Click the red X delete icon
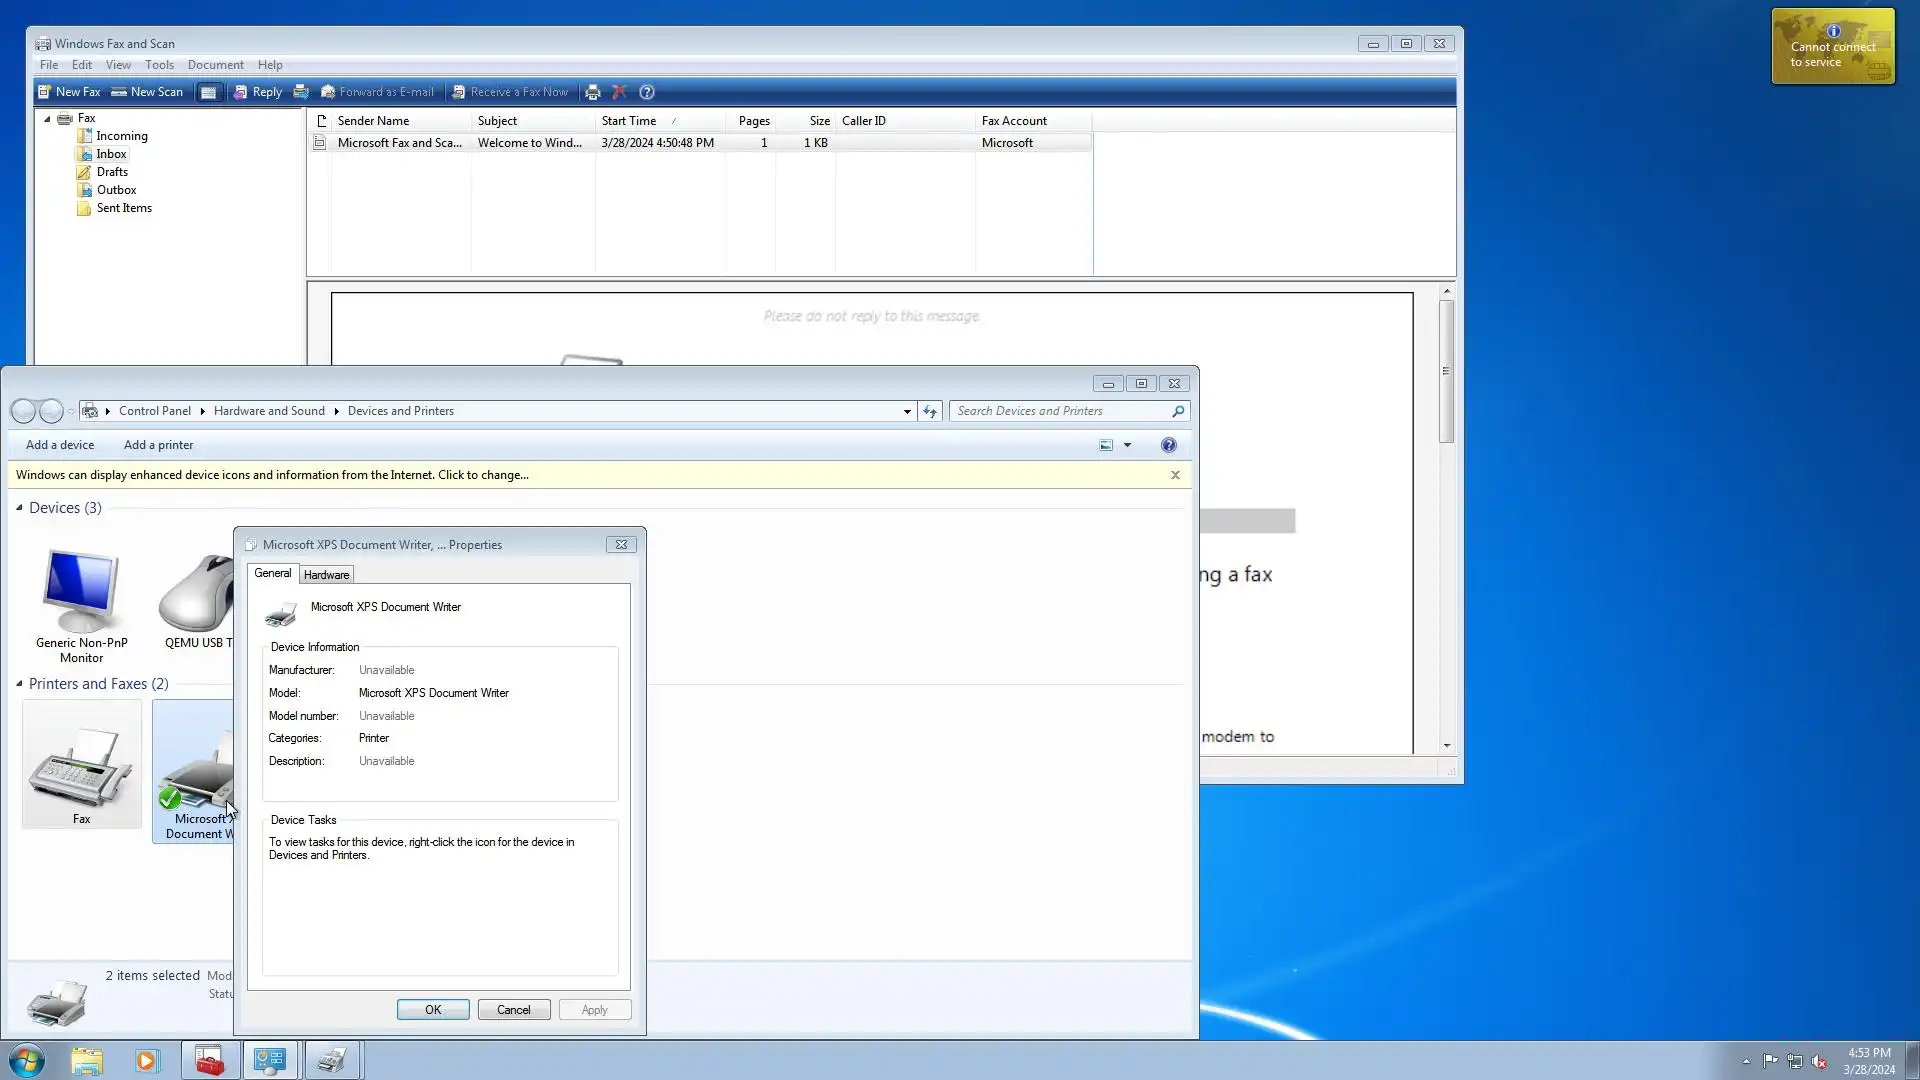This screenshot has width=1920, height=1080. point(619,92)
